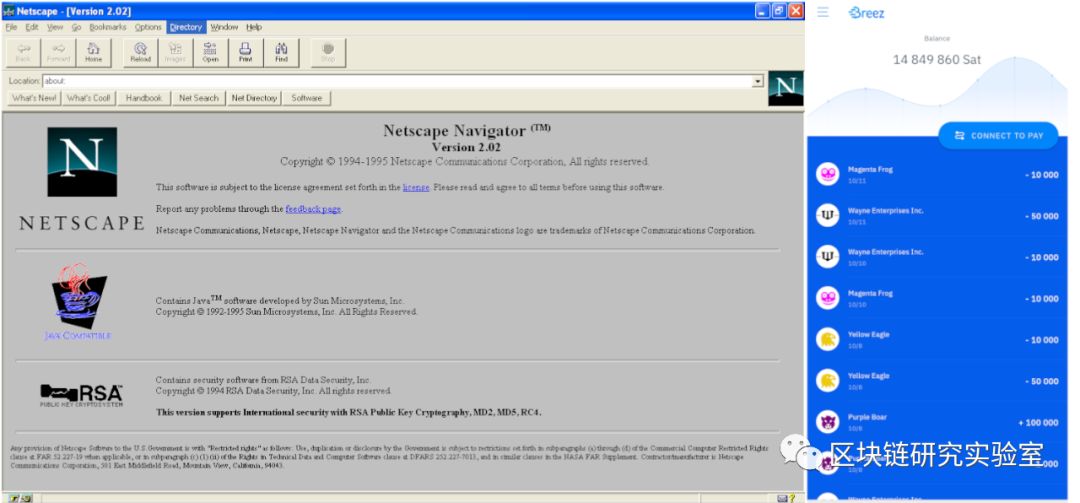Open the Help menu
The width and height of the screenshot is (1080, 503).
[x=254, y=27]
